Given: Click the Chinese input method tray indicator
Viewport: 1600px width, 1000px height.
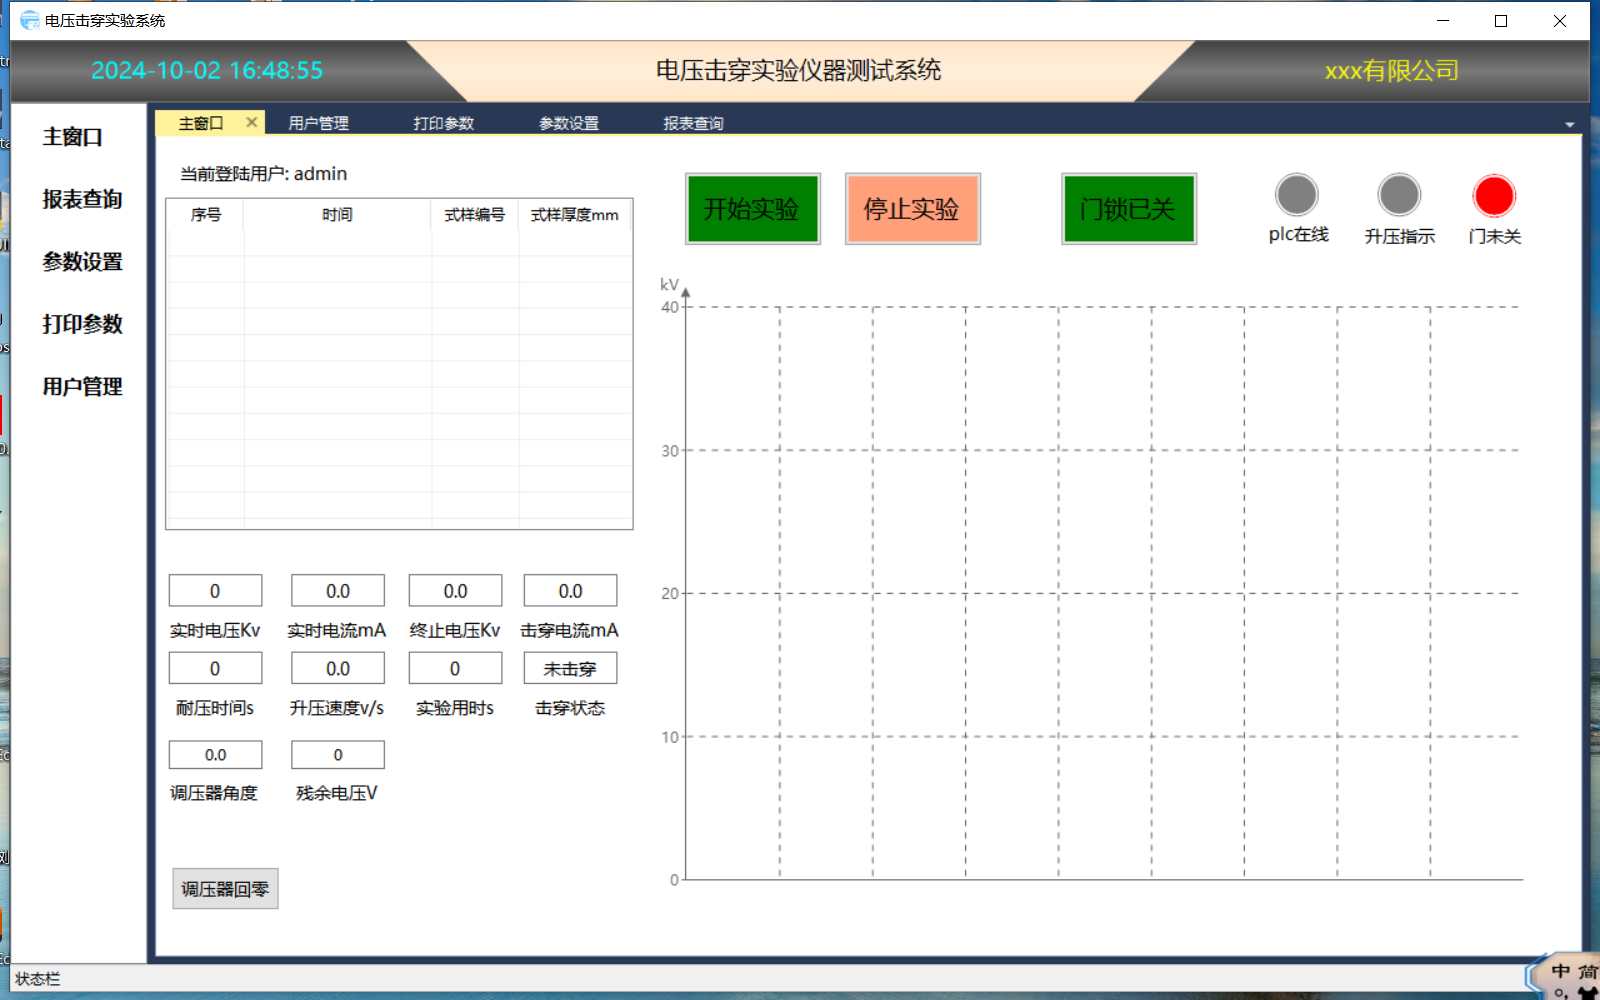Looking at the screenshot, I should (1561, 971).
